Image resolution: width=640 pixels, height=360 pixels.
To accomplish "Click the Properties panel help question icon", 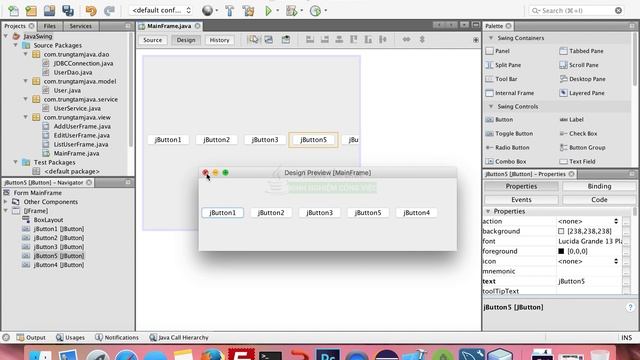I will [x=630, y=307].
